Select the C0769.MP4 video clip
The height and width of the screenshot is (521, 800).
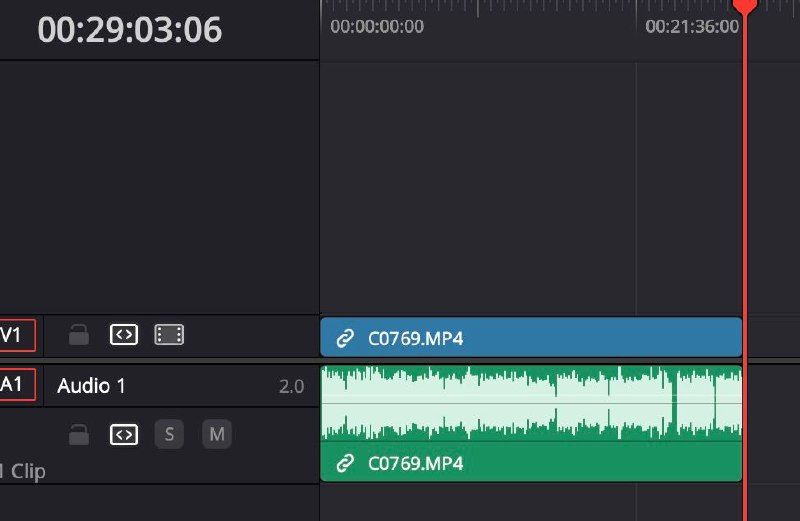point(531,337)
